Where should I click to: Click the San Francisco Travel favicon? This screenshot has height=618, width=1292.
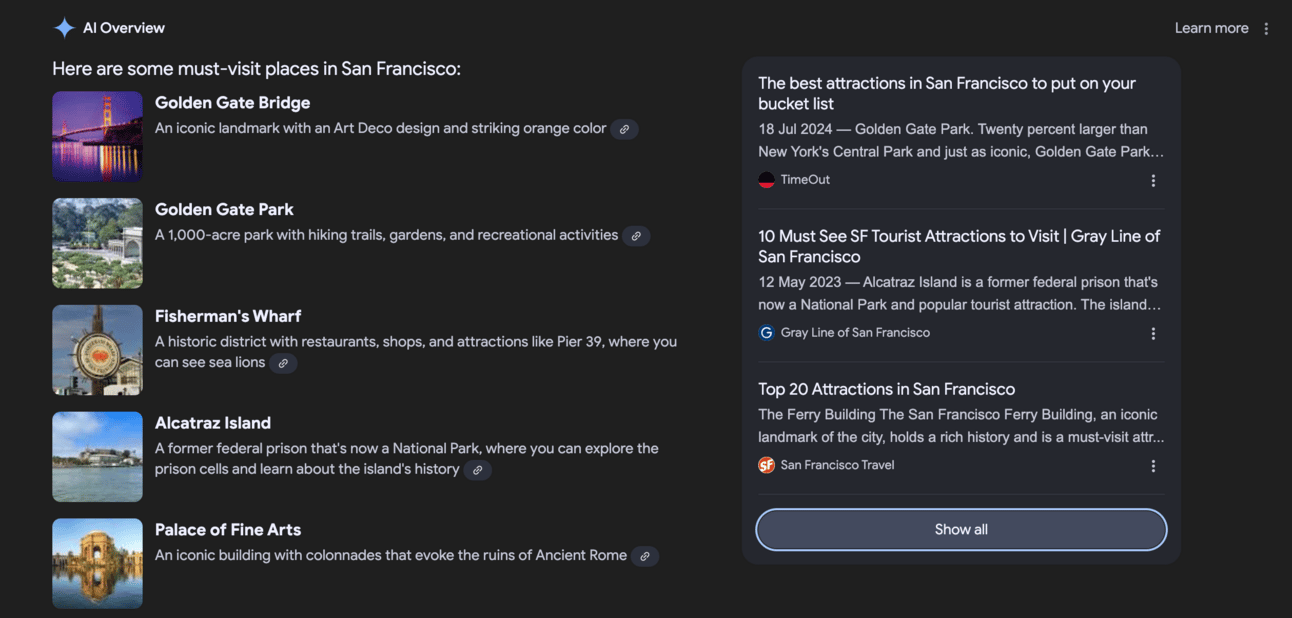(x=767, y=465)
